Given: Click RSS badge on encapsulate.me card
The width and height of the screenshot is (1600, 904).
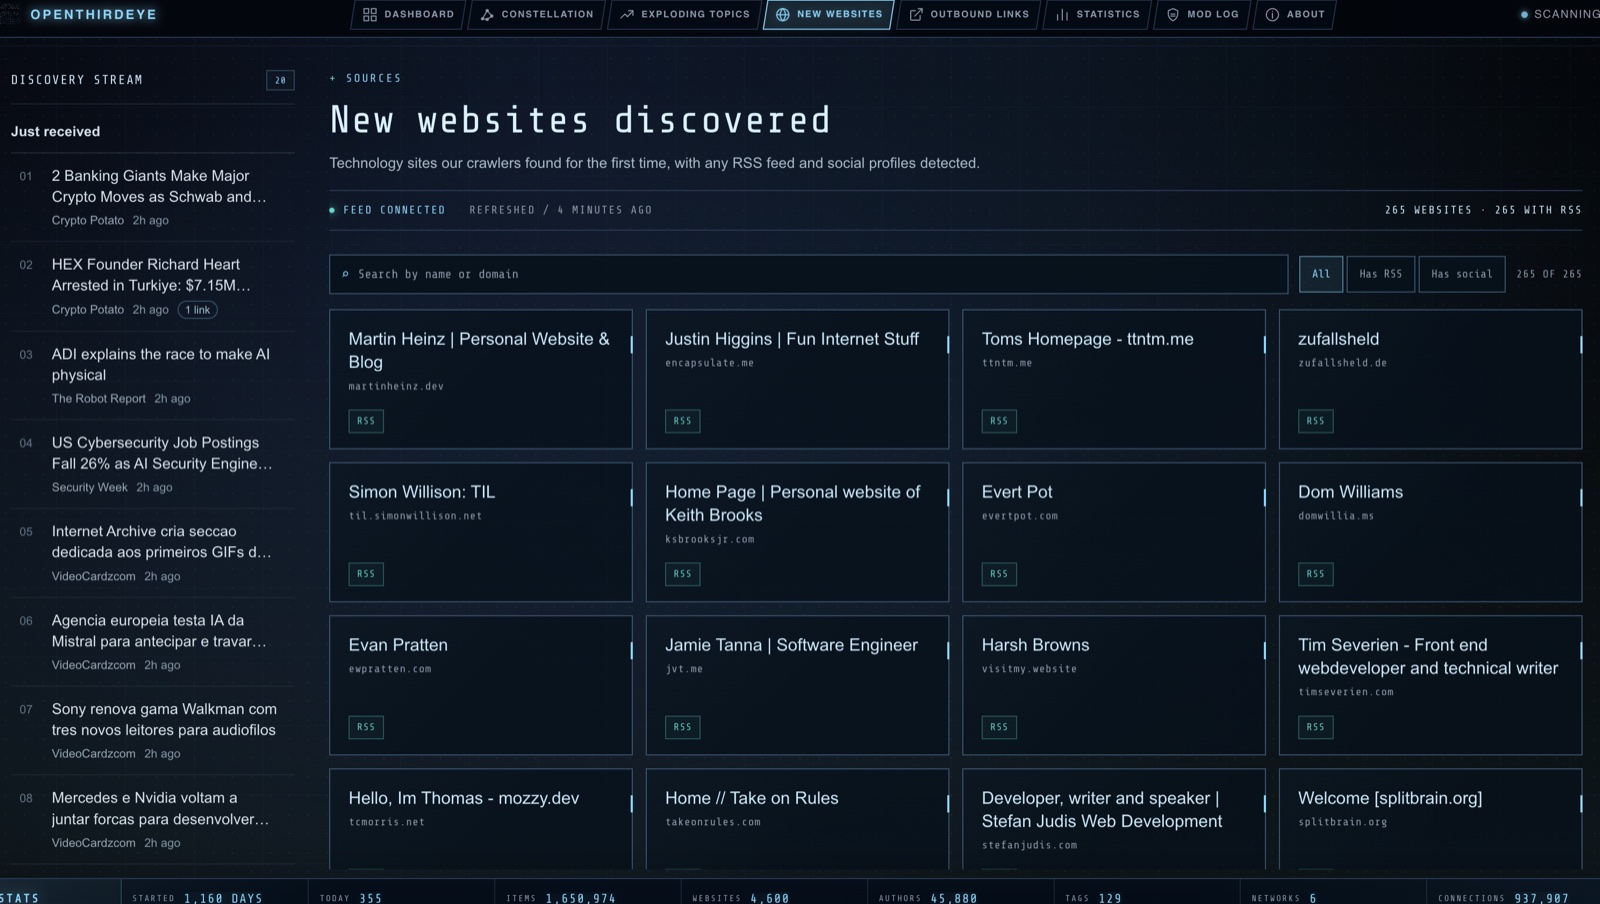Looking at the screenshot, I should point(683,421).
